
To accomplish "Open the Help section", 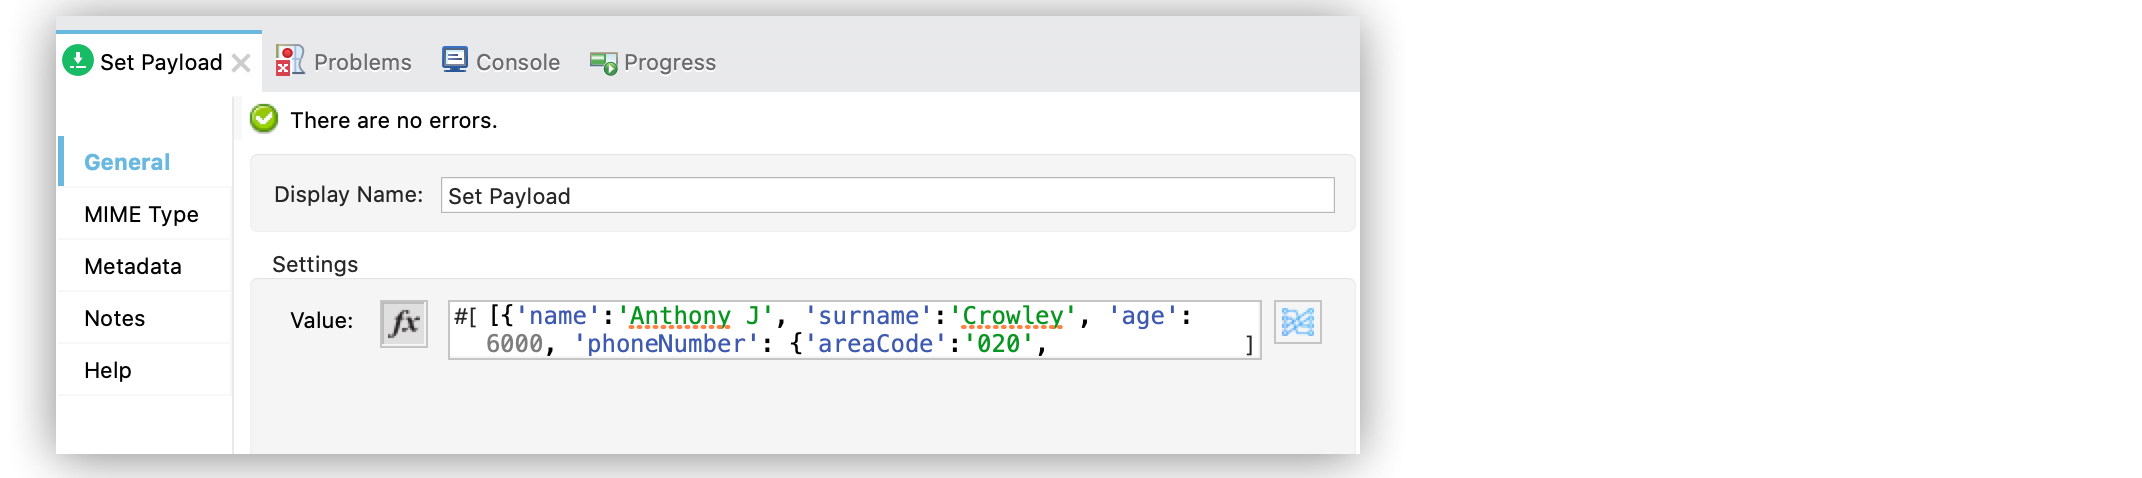I will click(x=108, y=370).
